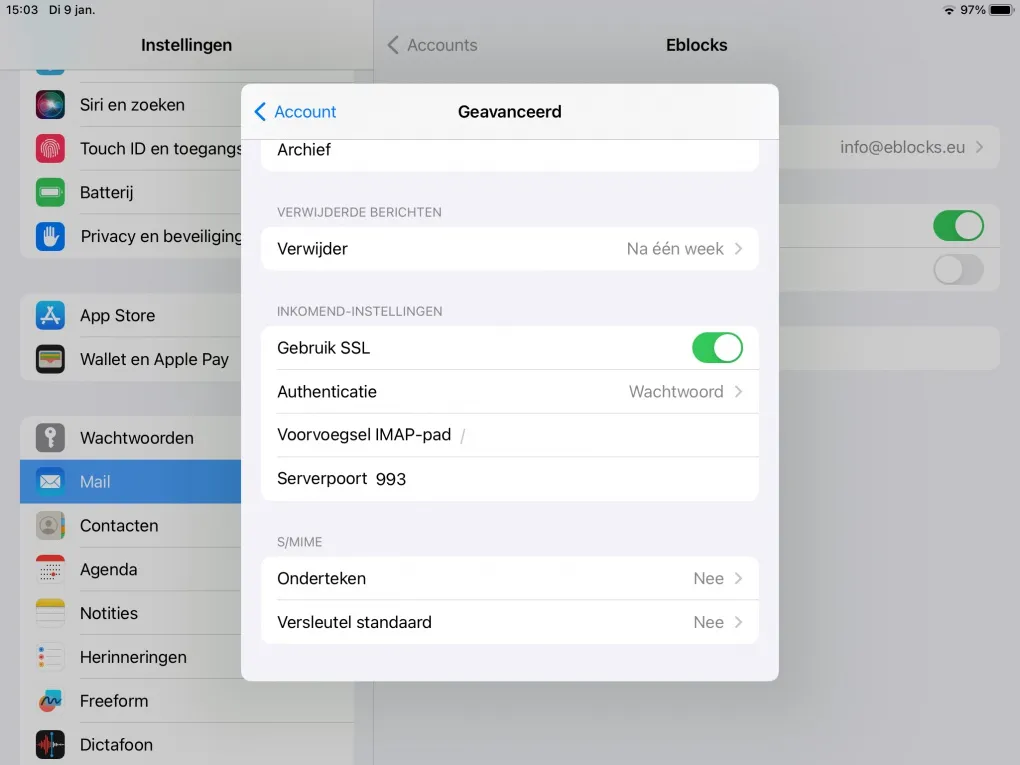
Task: Open the Siri en zoeken icon
Action: (x=50, y=104)
